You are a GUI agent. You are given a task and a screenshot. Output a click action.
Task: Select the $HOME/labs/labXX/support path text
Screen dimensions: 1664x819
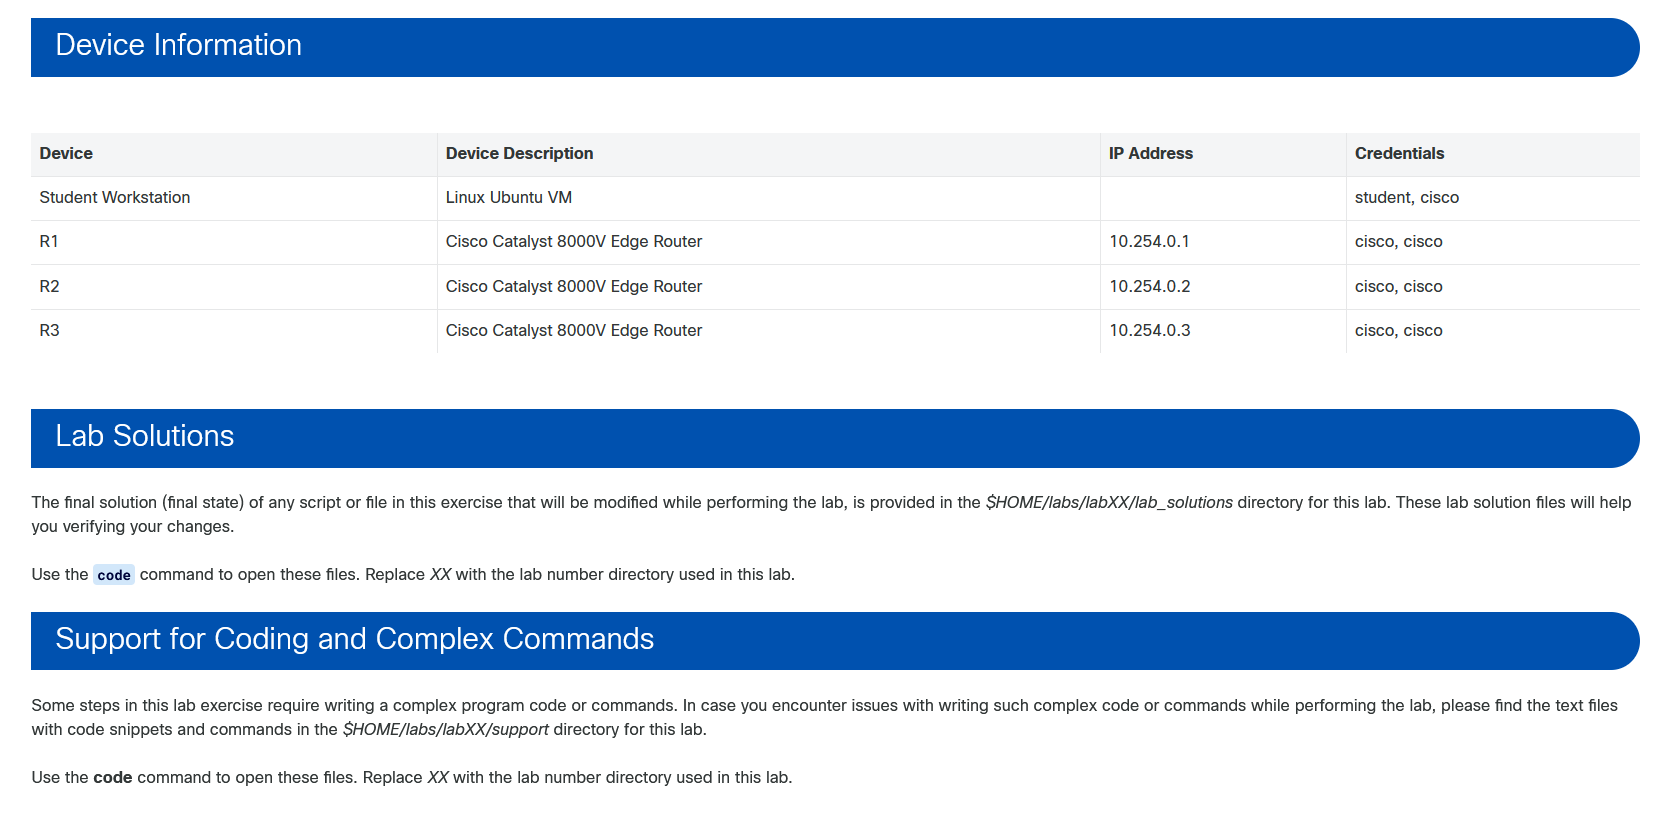click(x=446, y=729)
